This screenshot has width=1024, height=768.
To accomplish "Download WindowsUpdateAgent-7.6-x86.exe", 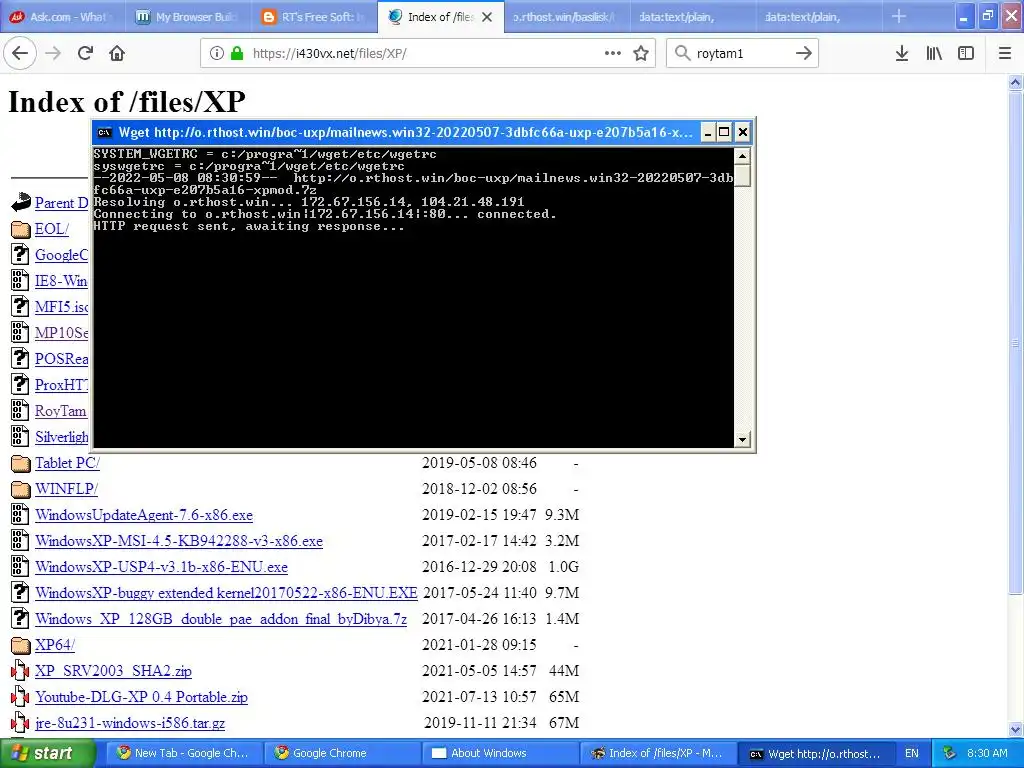I will click(x=144, y=515).
